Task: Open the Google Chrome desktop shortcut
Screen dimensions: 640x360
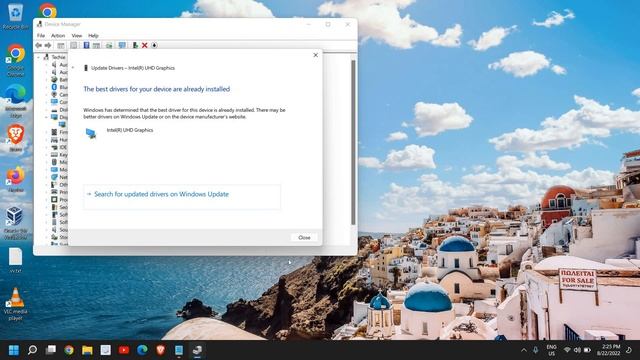Action: [x=16, y=61]
